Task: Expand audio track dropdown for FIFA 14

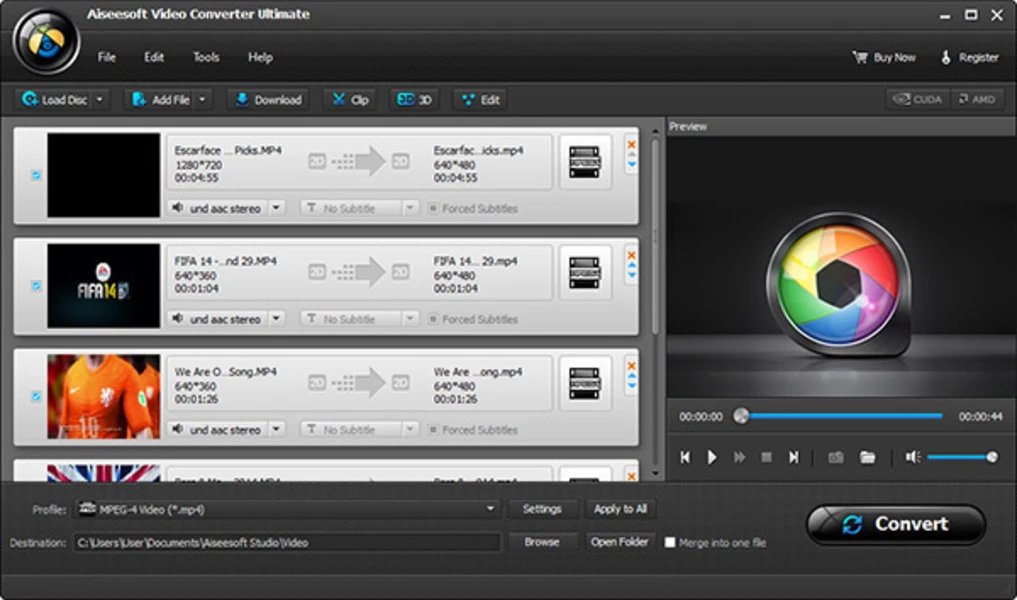Action: click(x=276, y=319)
